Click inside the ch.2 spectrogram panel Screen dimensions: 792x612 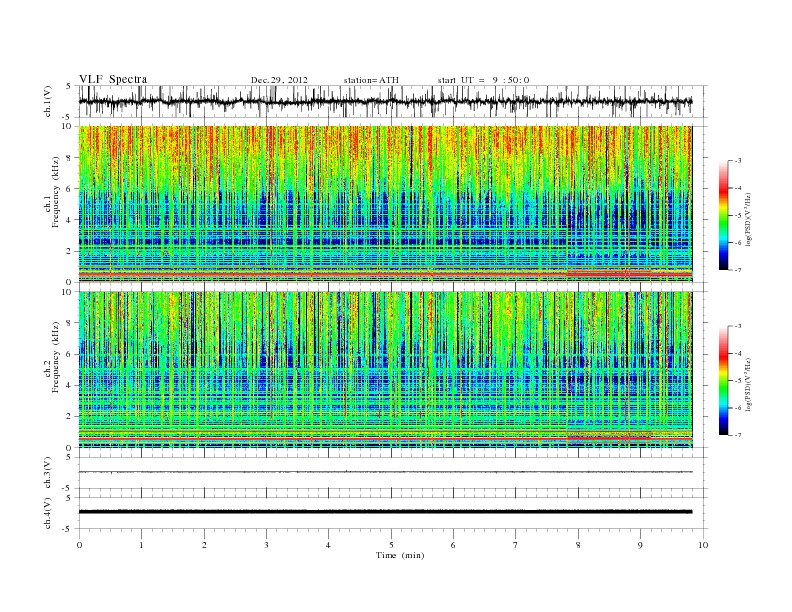tap(385, 369)
